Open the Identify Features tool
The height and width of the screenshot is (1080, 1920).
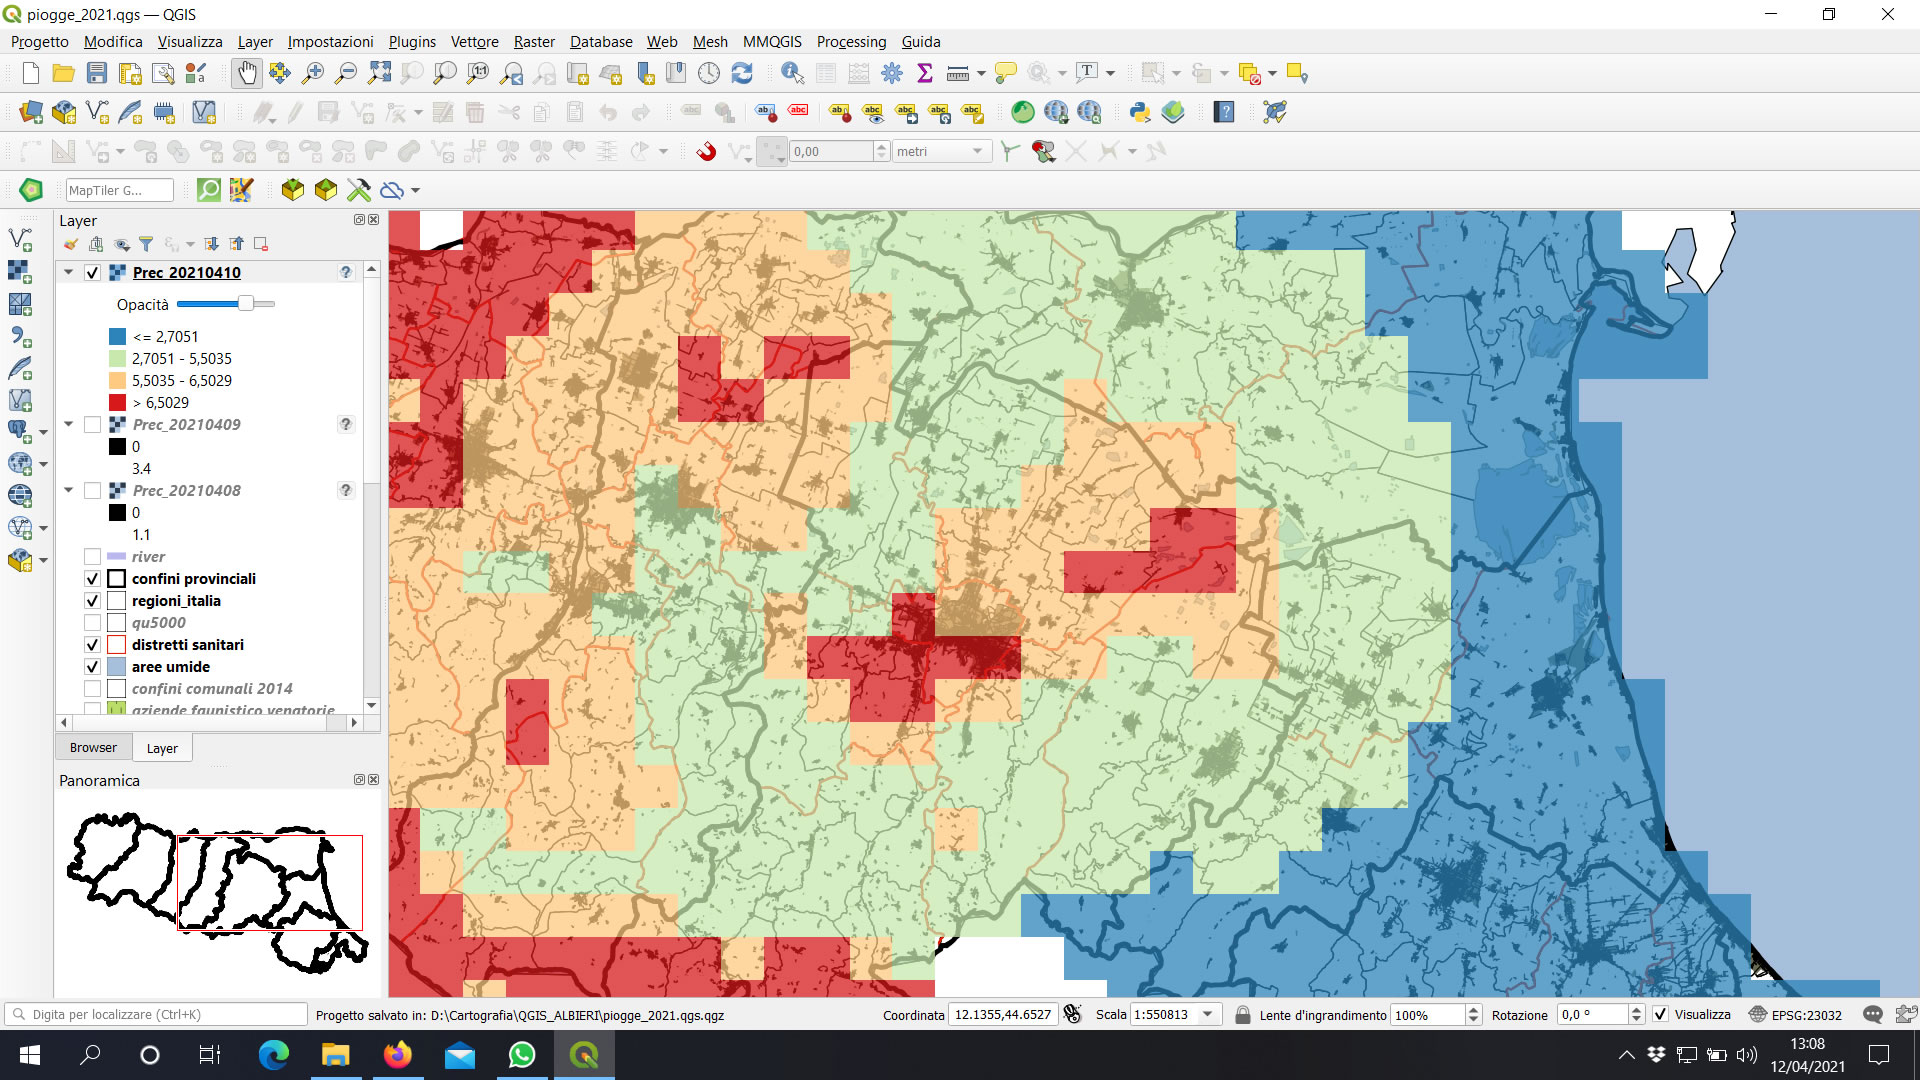792,73
